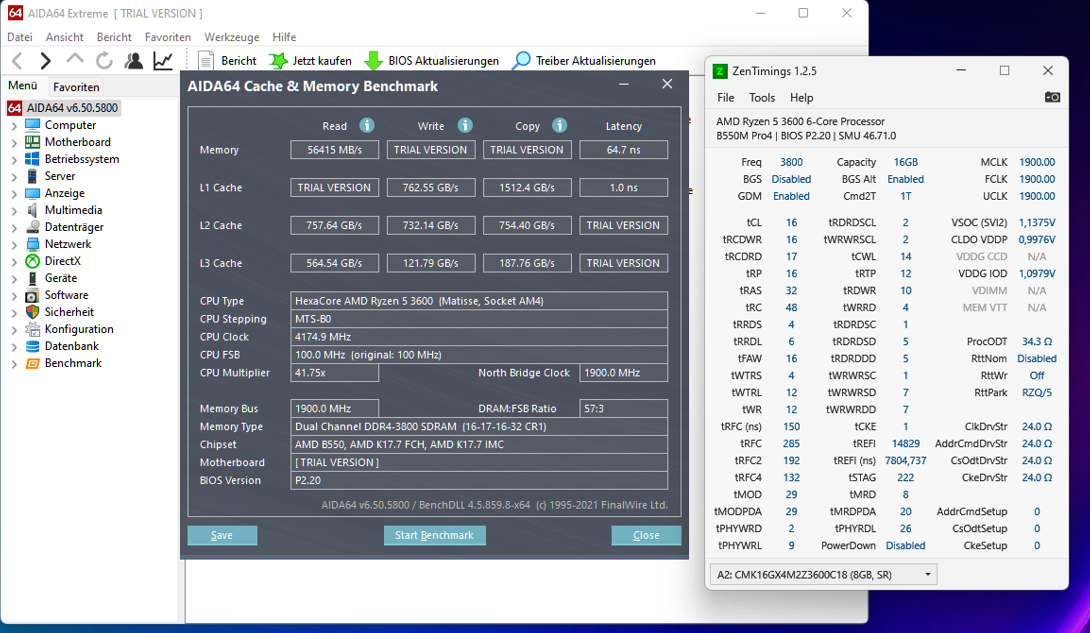Click the Treiber Aktualisierungen magnifier icon
The height and width of the screenshot is (633, 1090).
pos(521,61)
